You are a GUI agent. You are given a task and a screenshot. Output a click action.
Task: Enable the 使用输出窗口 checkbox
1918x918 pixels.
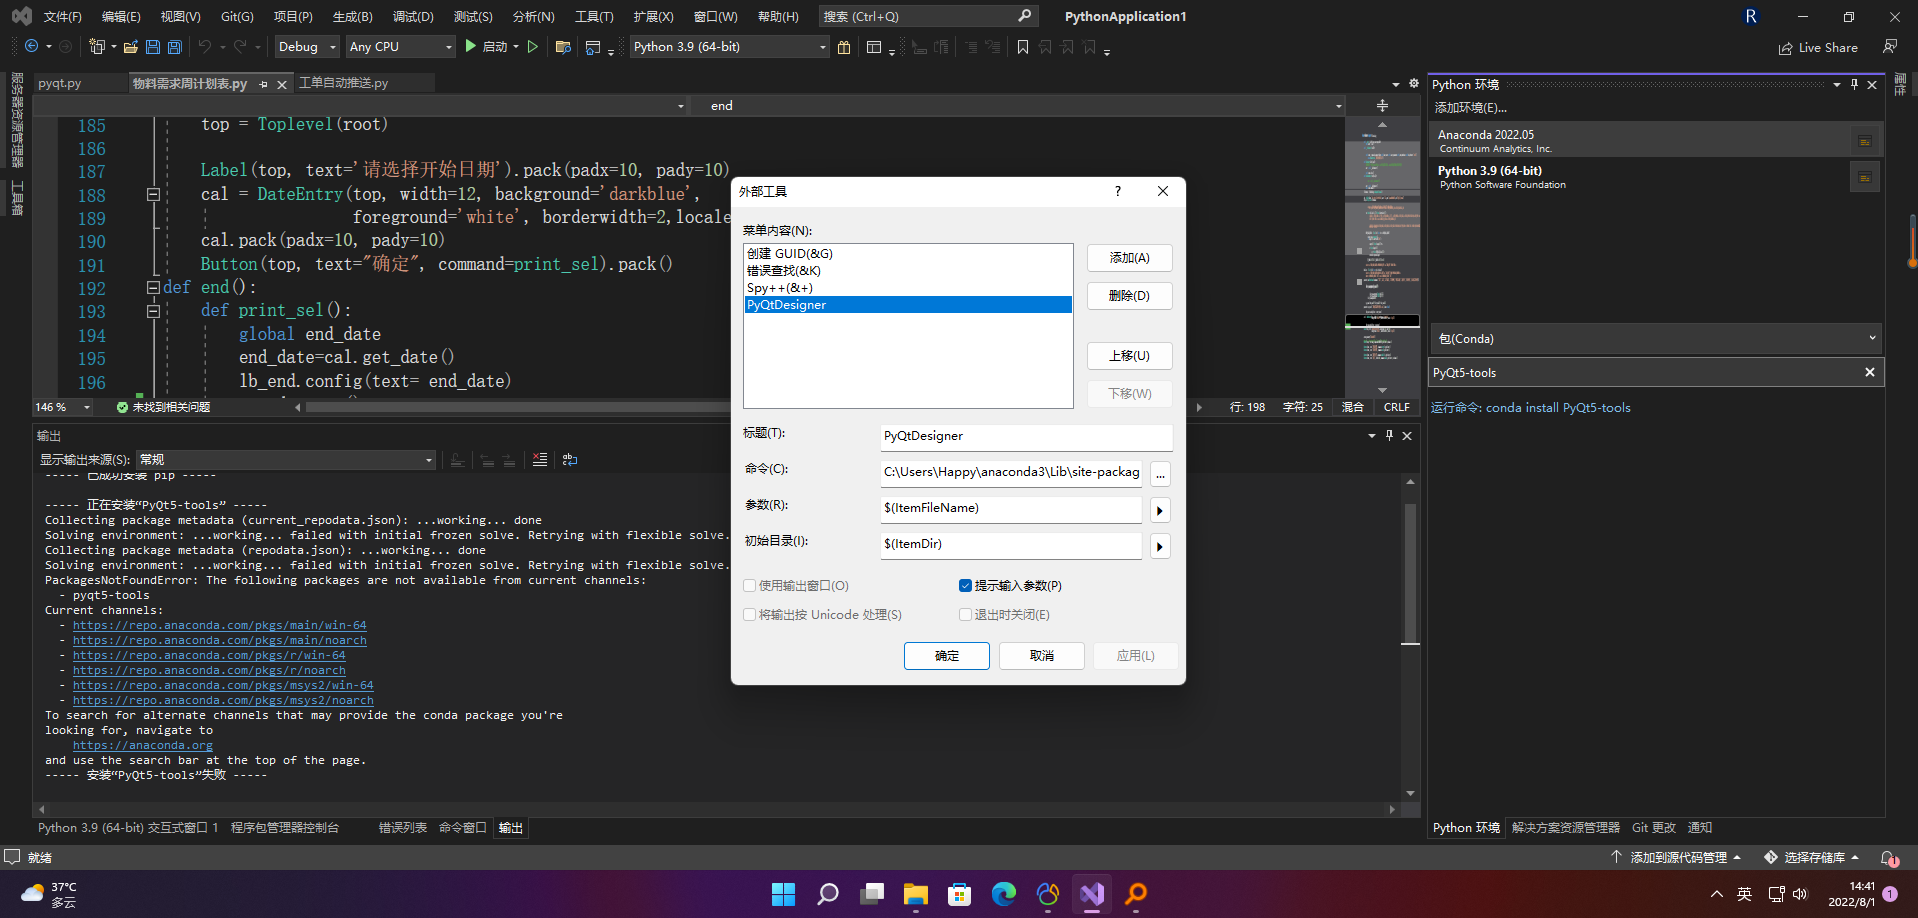(x=750, y=586)
